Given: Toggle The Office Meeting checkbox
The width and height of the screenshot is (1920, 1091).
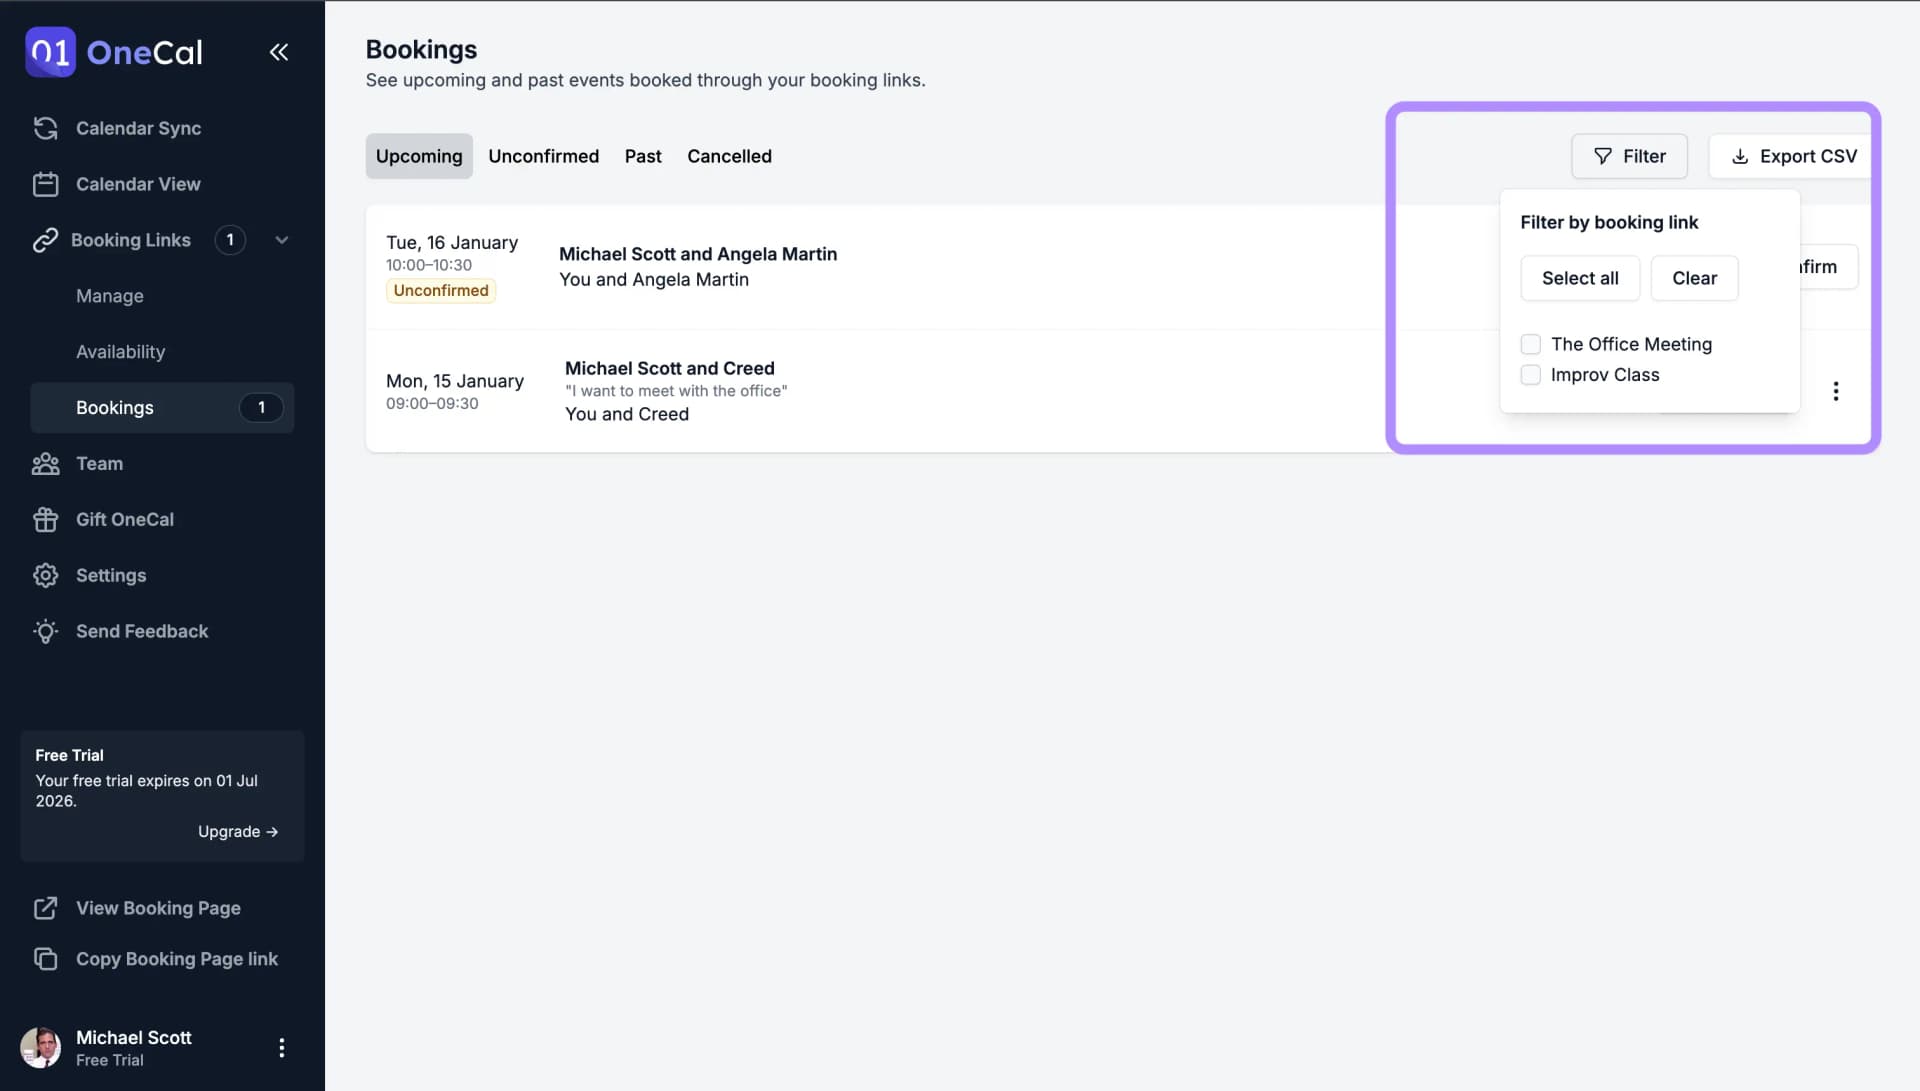Looking at the screenshot, I should click(1531, 343).
